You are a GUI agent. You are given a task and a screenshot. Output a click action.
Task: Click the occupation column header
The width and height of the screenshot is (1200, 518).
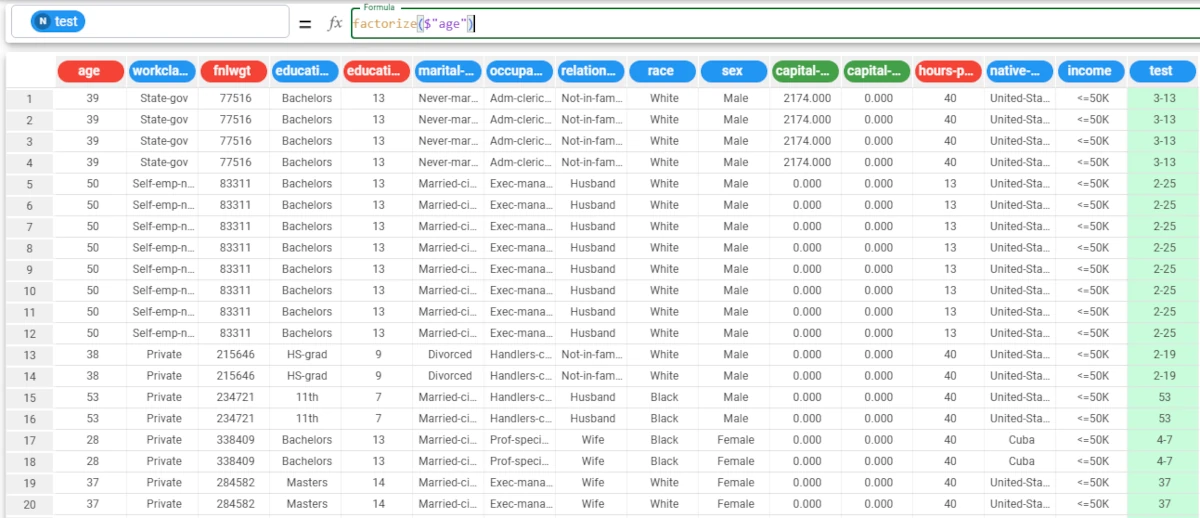520,71
